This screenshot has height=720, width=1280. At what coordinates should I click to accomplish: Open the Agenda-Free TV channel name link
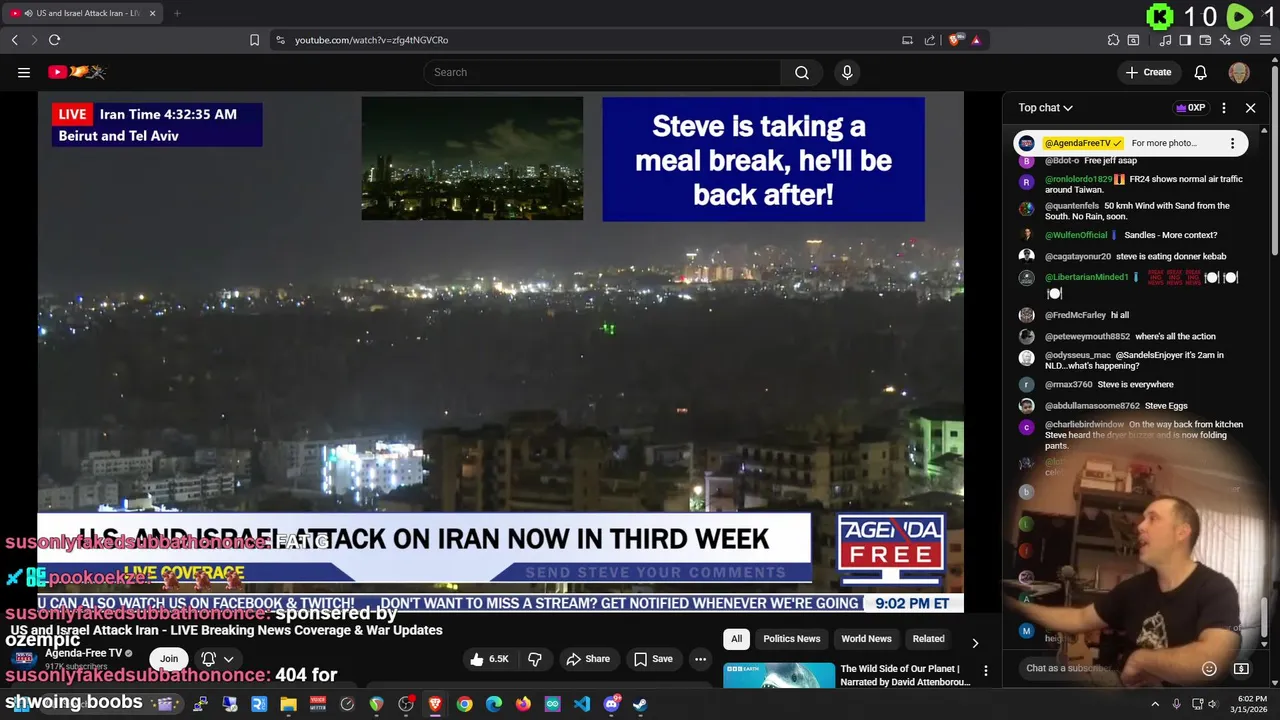[x=83, y=653]
